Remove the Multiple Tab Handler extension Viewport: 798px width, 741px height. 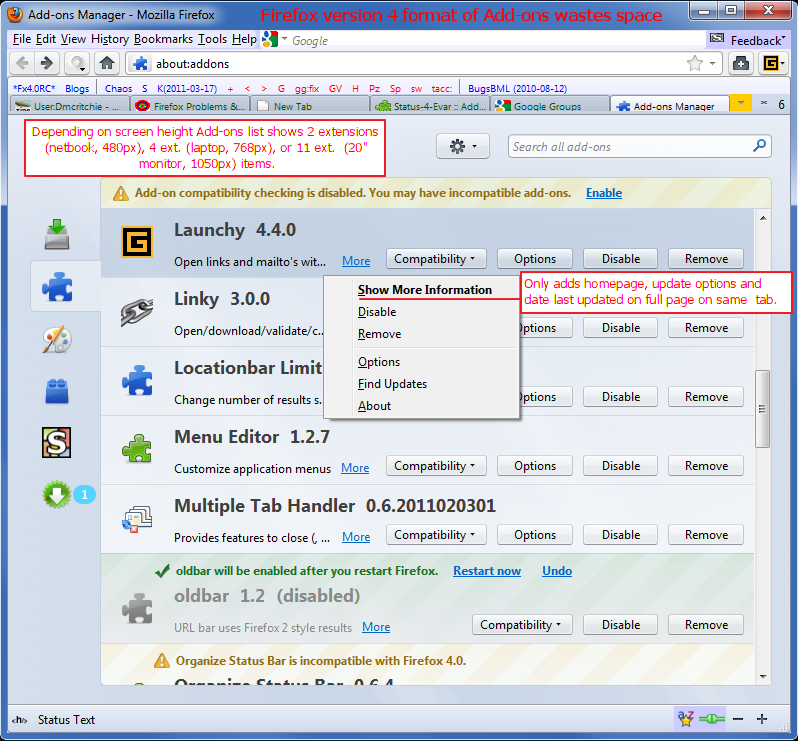coord(706,535)
